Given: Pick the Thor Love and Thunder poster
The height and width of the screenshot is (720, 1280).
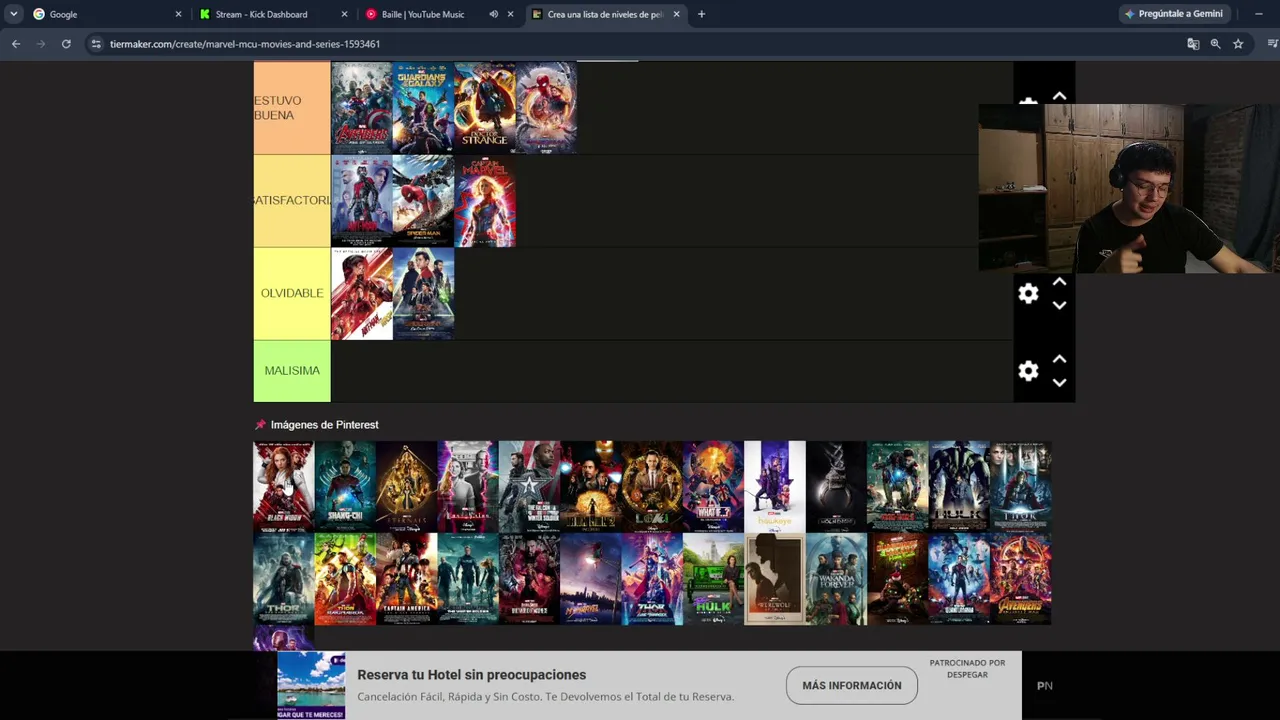Looking at the screenshot, I should pos(652,579).
